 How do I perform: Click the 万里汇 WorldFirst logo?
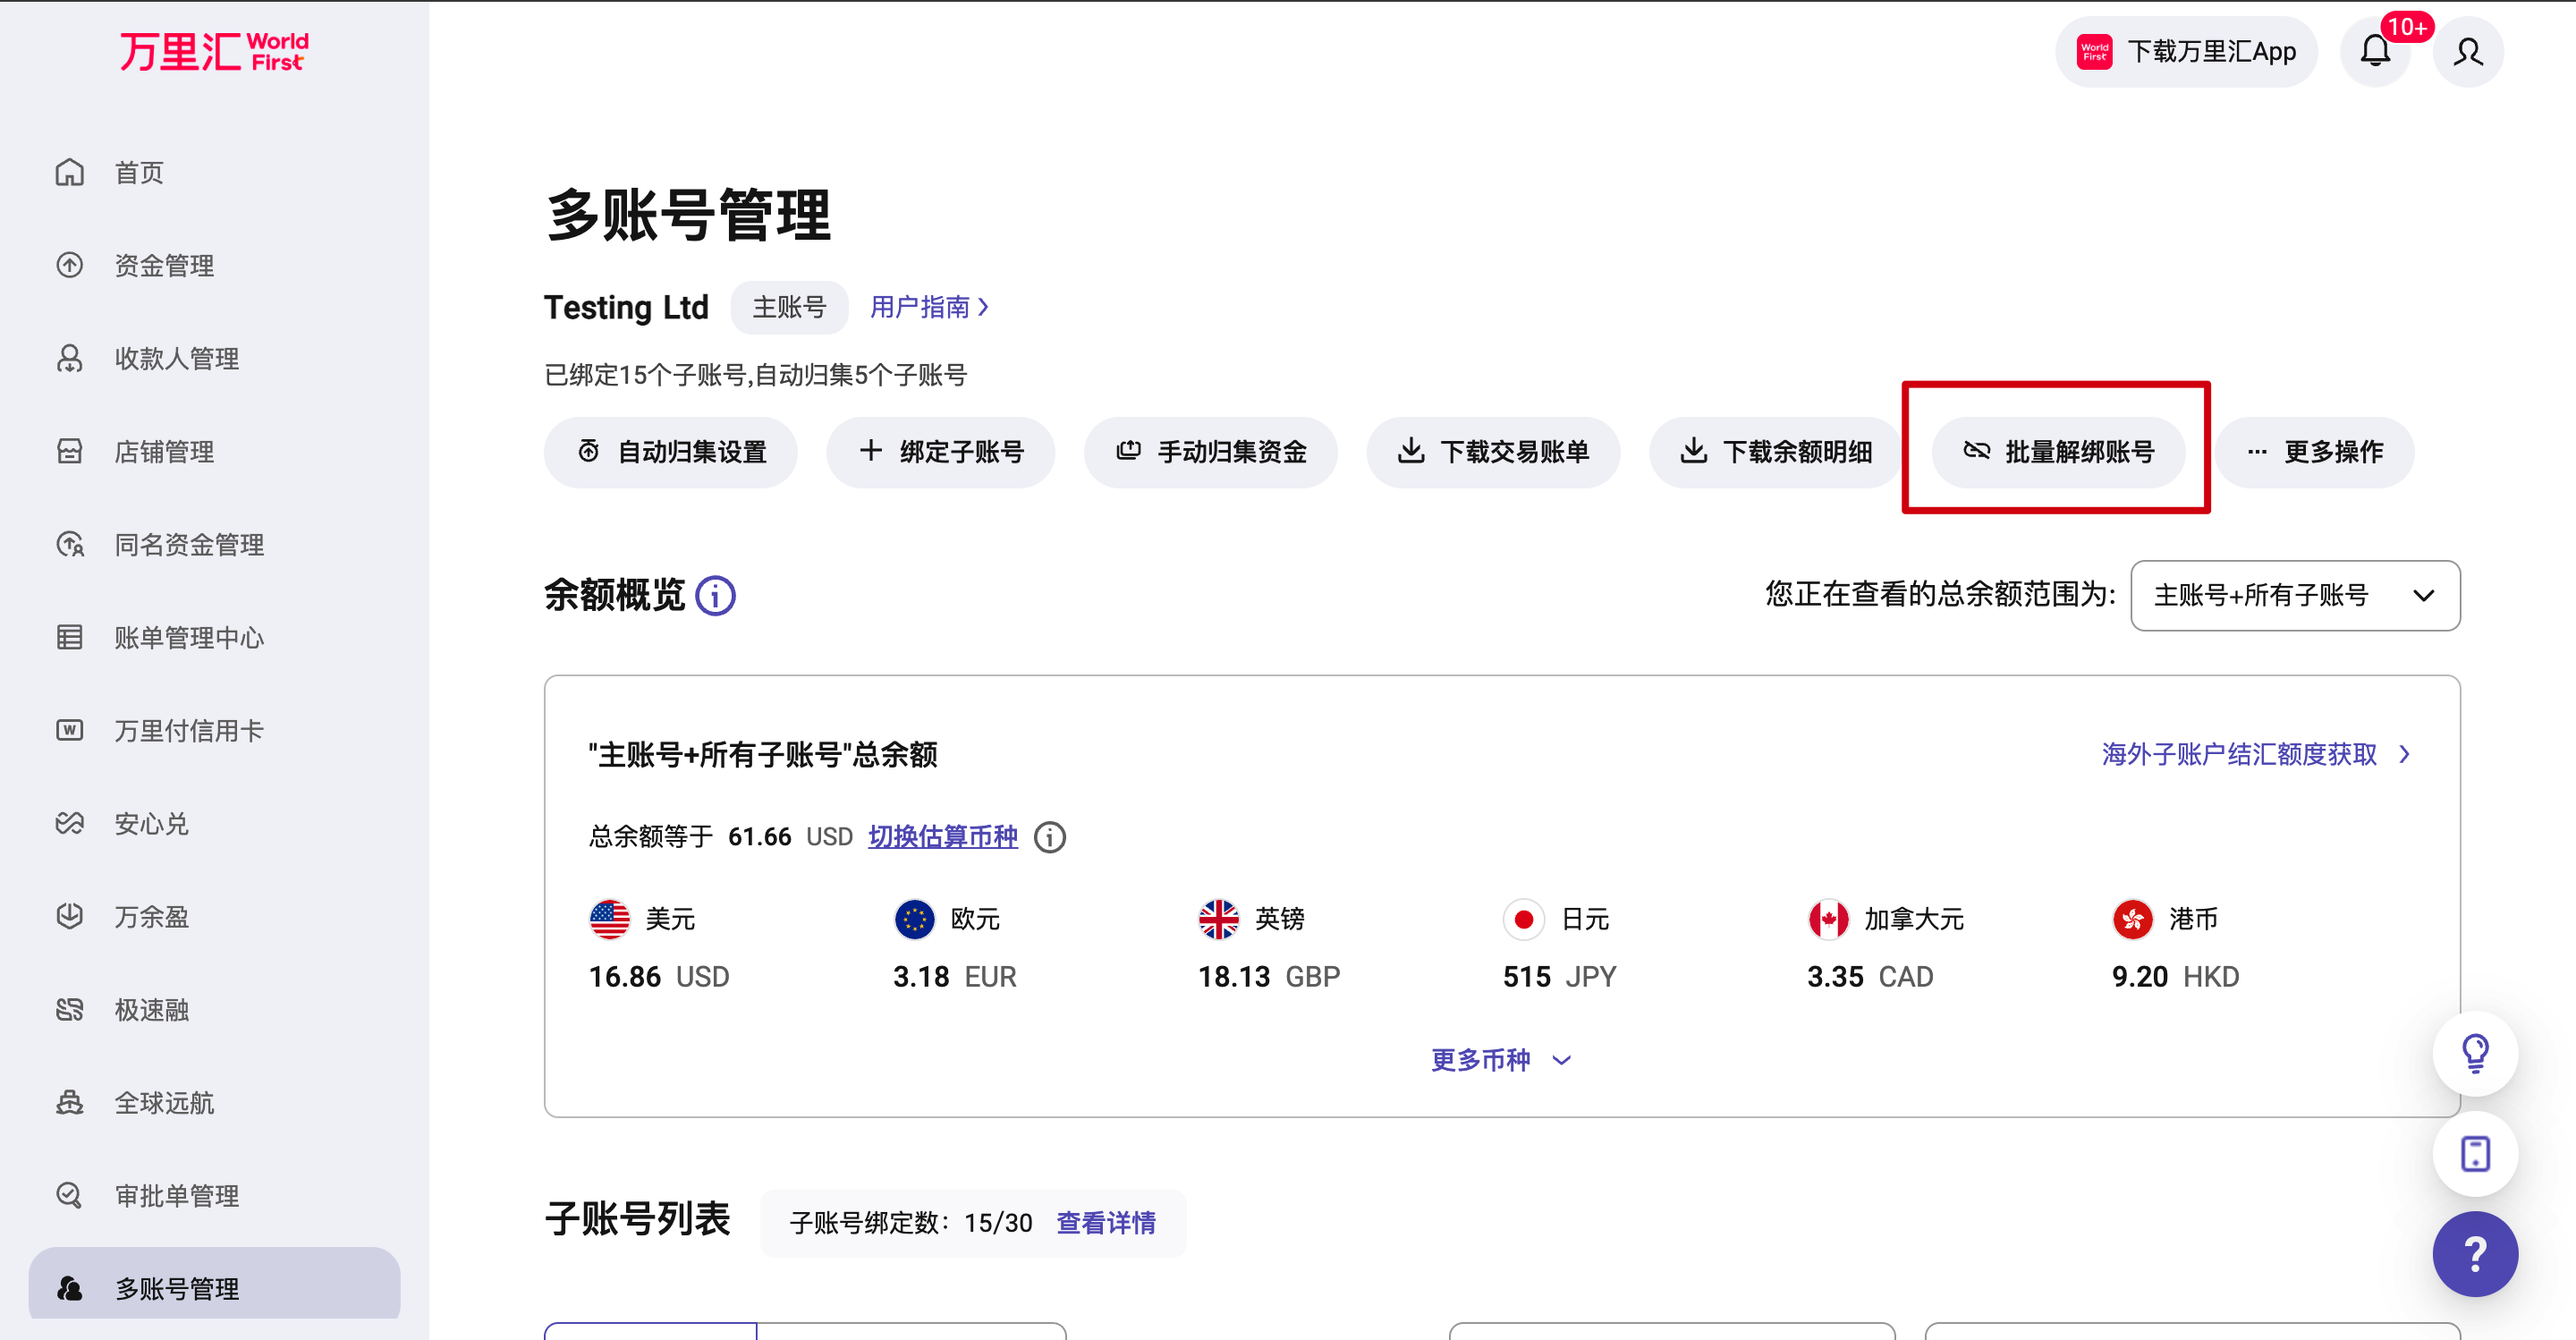point(214,51)
